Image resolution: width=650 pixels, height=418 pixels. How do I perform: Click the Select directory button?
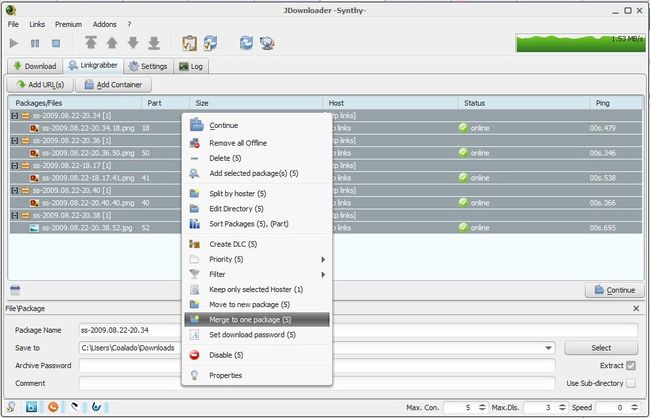[x=601, y=348]
